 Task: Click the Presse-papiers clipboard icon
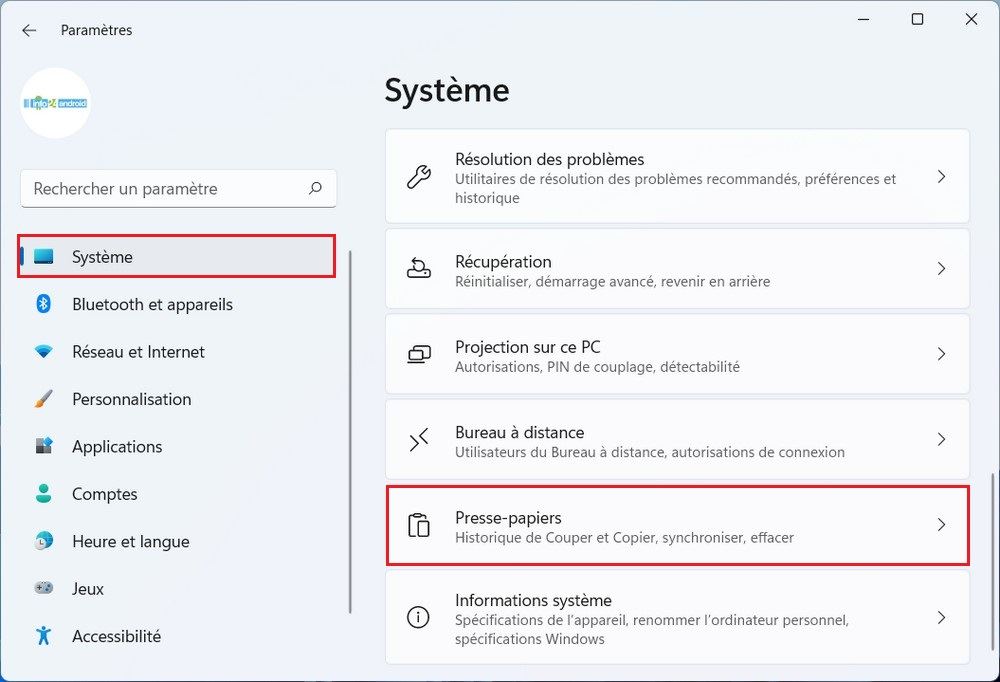418,525
